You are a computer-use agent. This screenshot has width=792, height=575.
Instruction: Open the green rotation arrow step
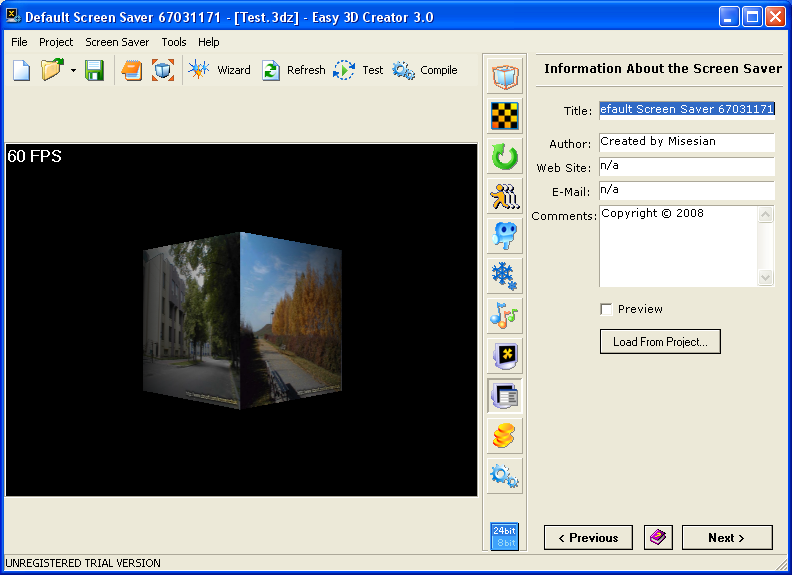(x=505, y=156)
